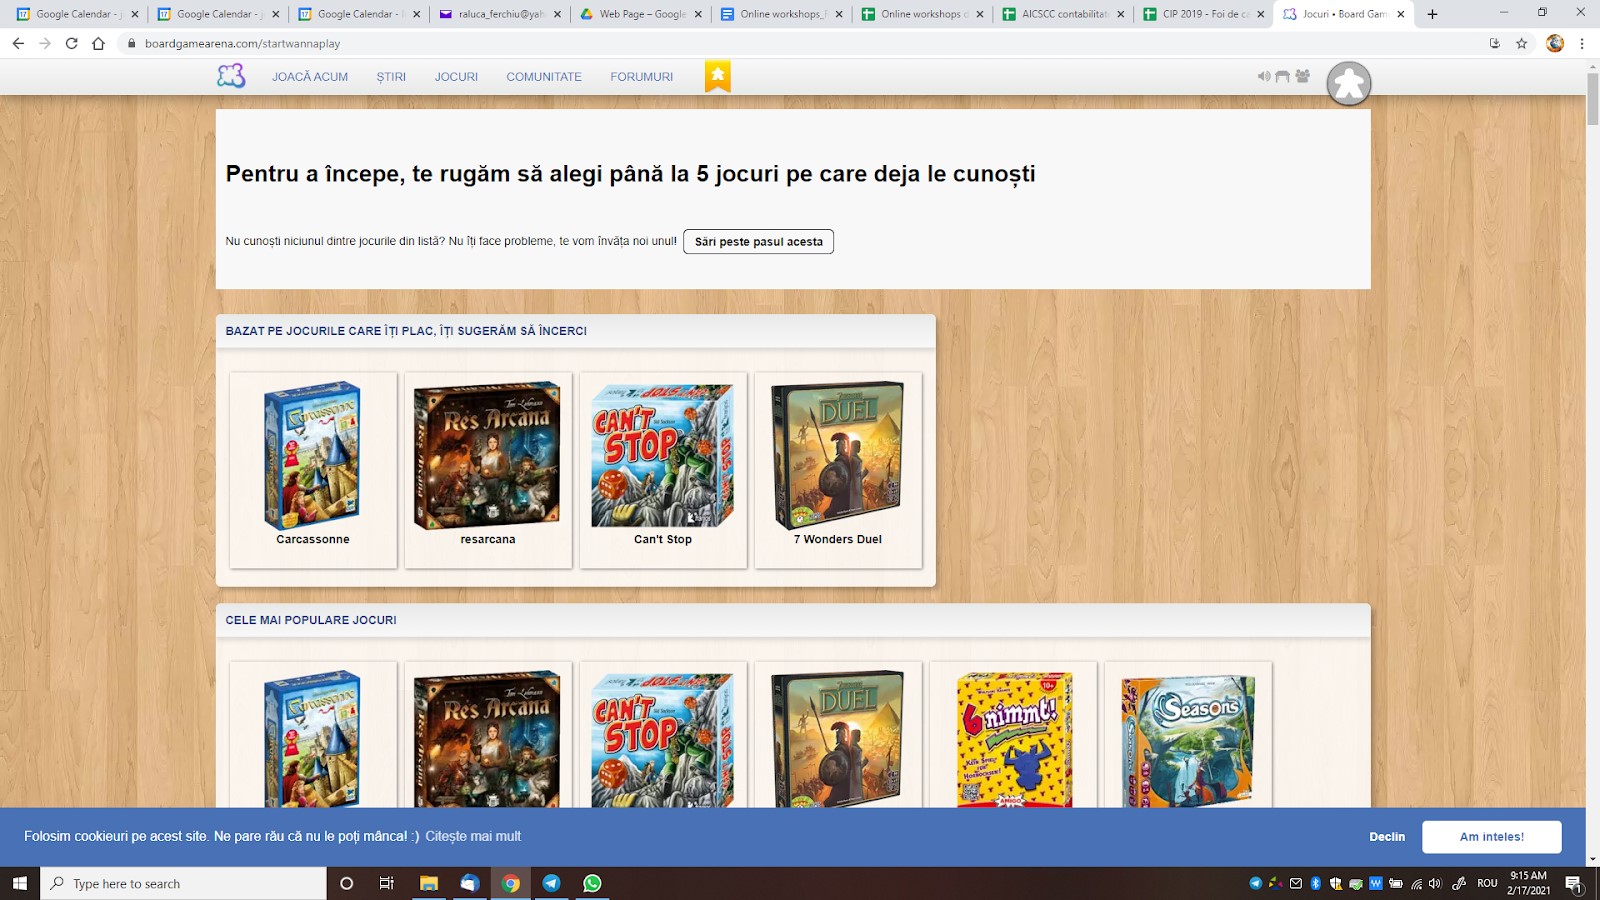Viewport: 1600px width, 900px height.
Task: Open Task View on the taskbar
Action: pos(386,883)
